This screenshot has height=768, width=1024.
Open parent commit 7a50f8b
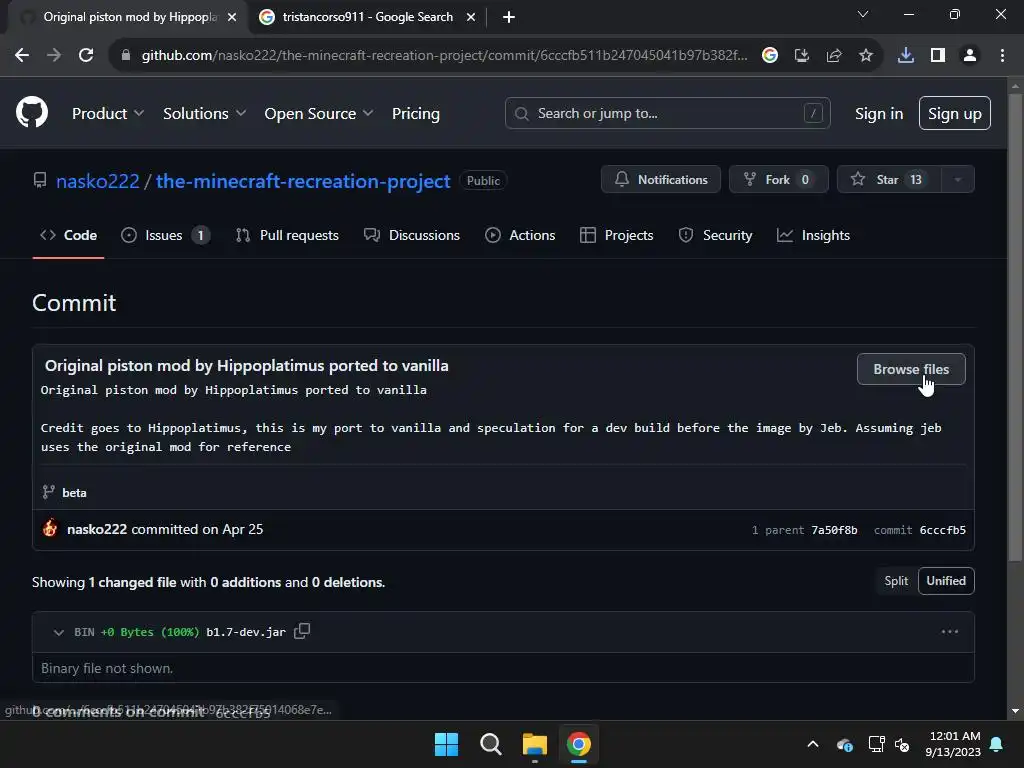click(834, 530)
